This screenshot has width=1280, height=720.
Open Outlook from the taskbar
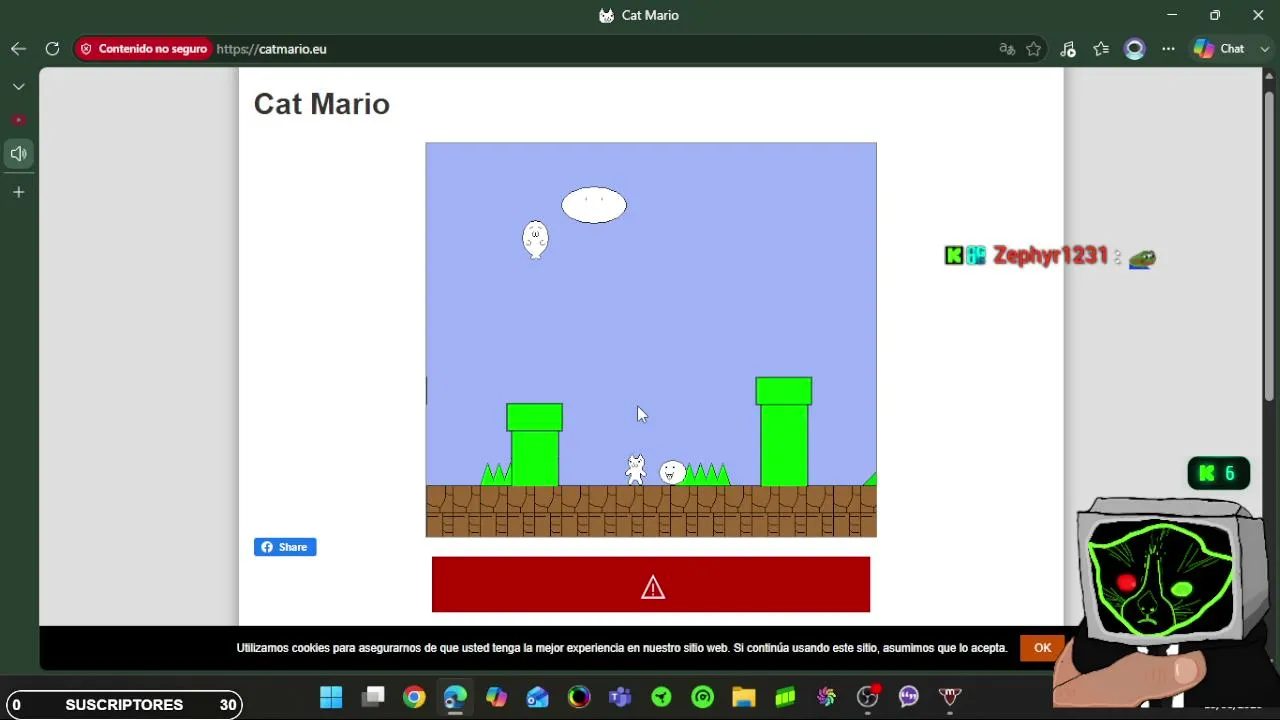(x=538, y=697)
